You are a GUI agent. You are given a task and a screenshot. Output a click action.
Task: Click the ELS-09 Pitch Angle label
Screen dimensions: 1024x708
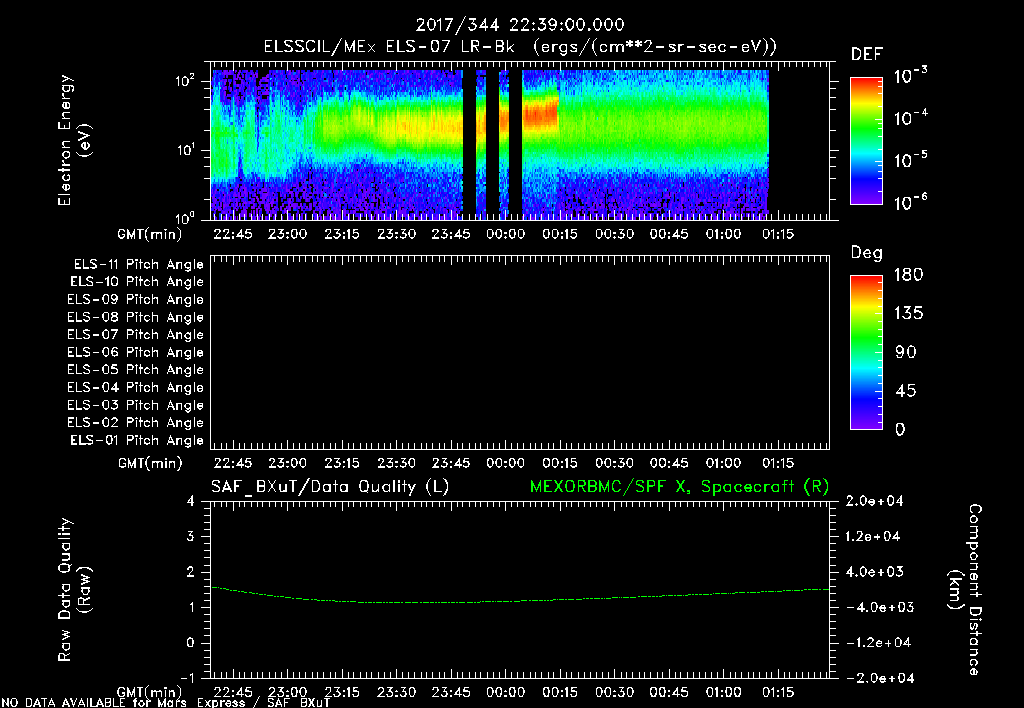(x=136, y=300)
